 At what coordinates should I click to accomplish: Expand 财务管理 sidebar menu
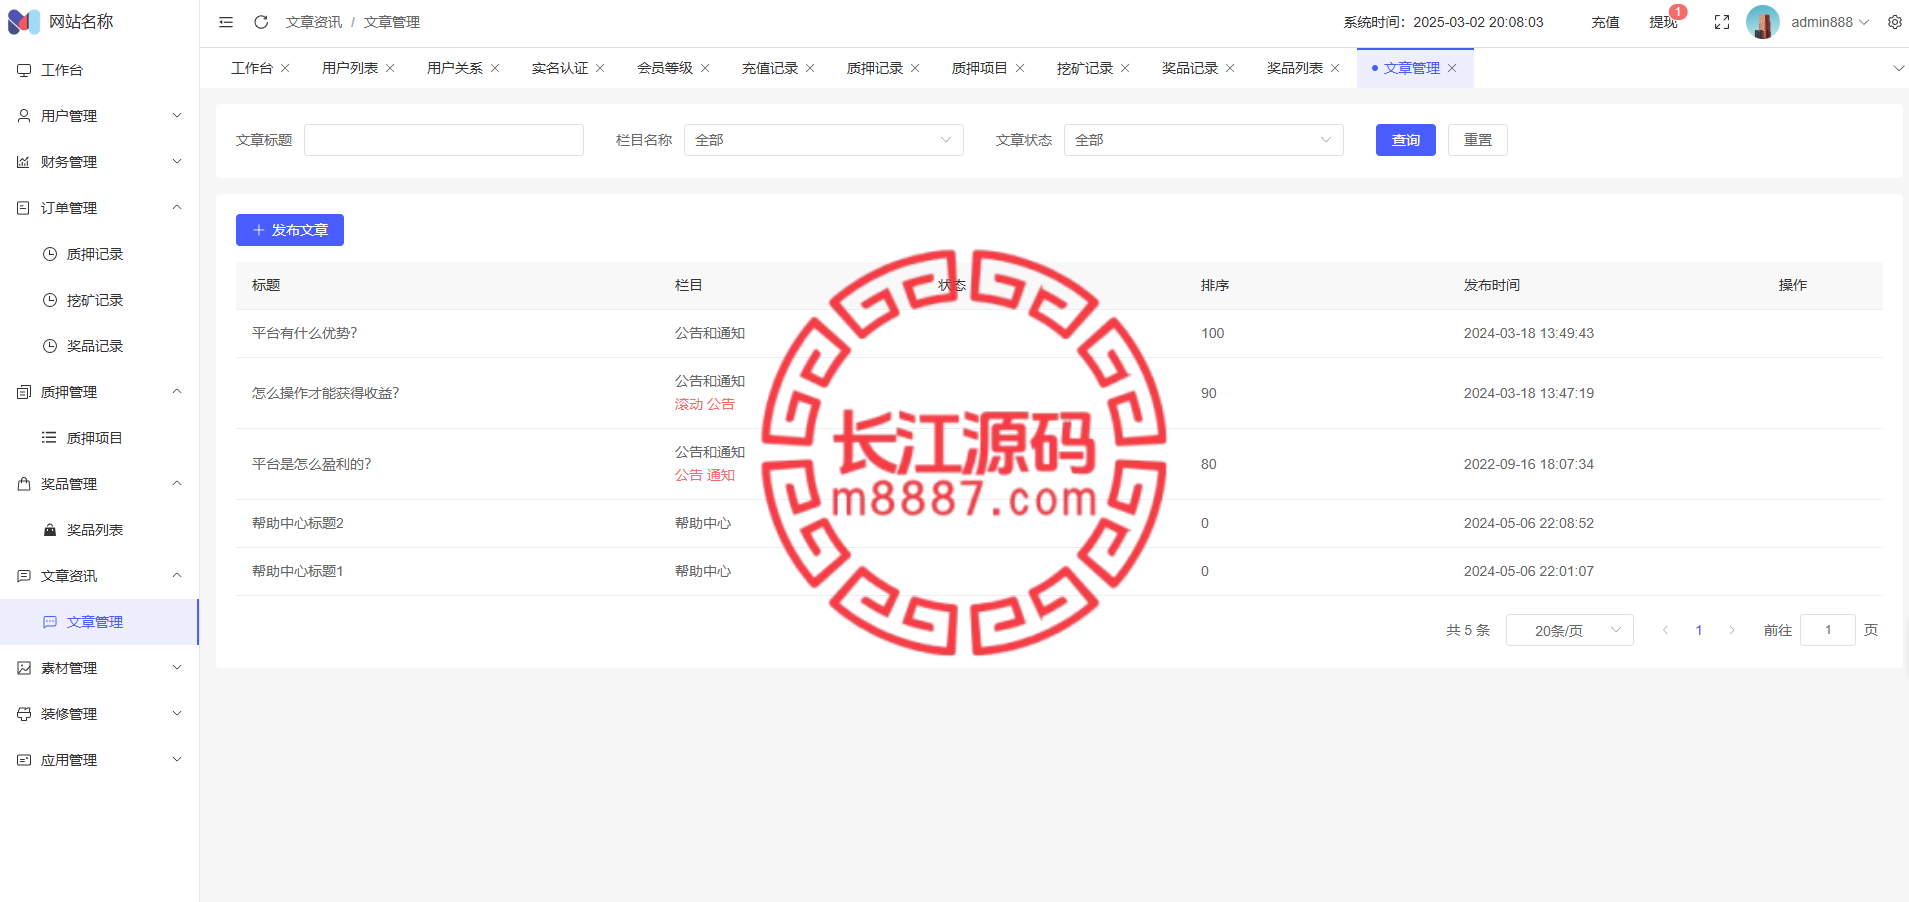pyautogui.click(x=99, y=162)
